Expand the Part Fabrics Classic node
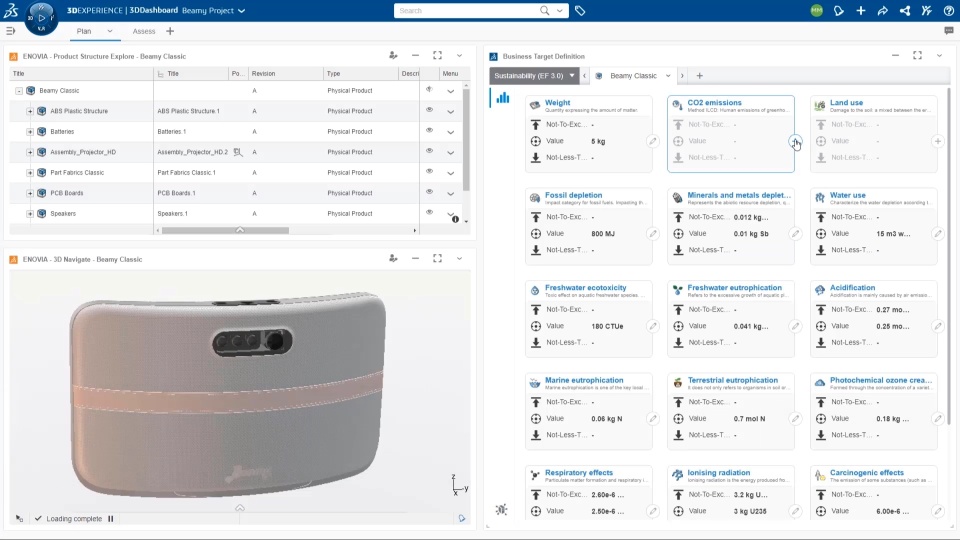960x540 pixels. click(29, 173)
